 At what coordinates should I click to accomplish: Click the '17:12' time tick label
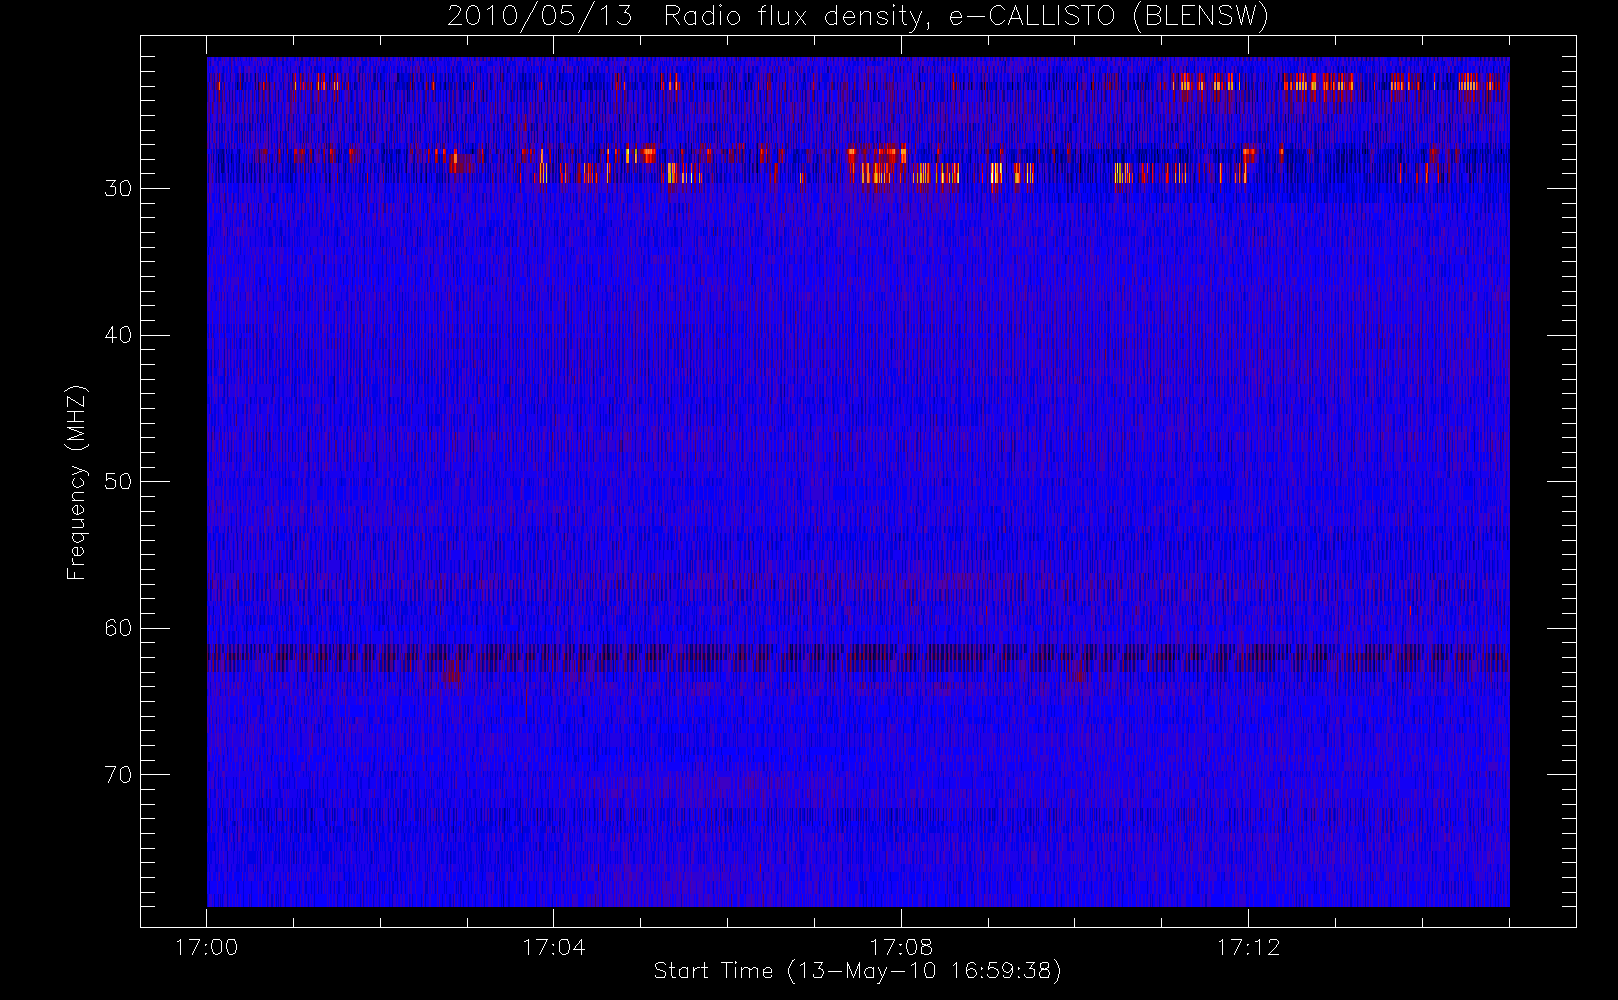tap(1248, 947)
